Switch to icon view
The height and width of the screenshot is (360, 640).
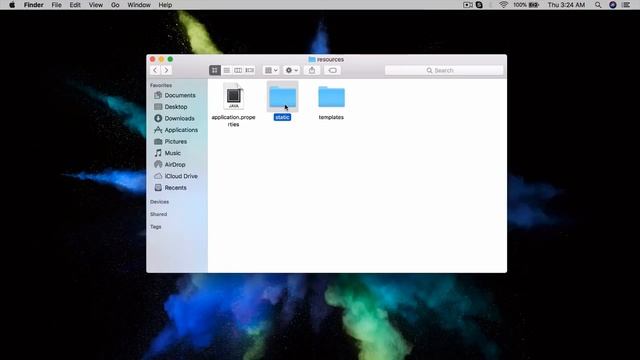point(215,70)
